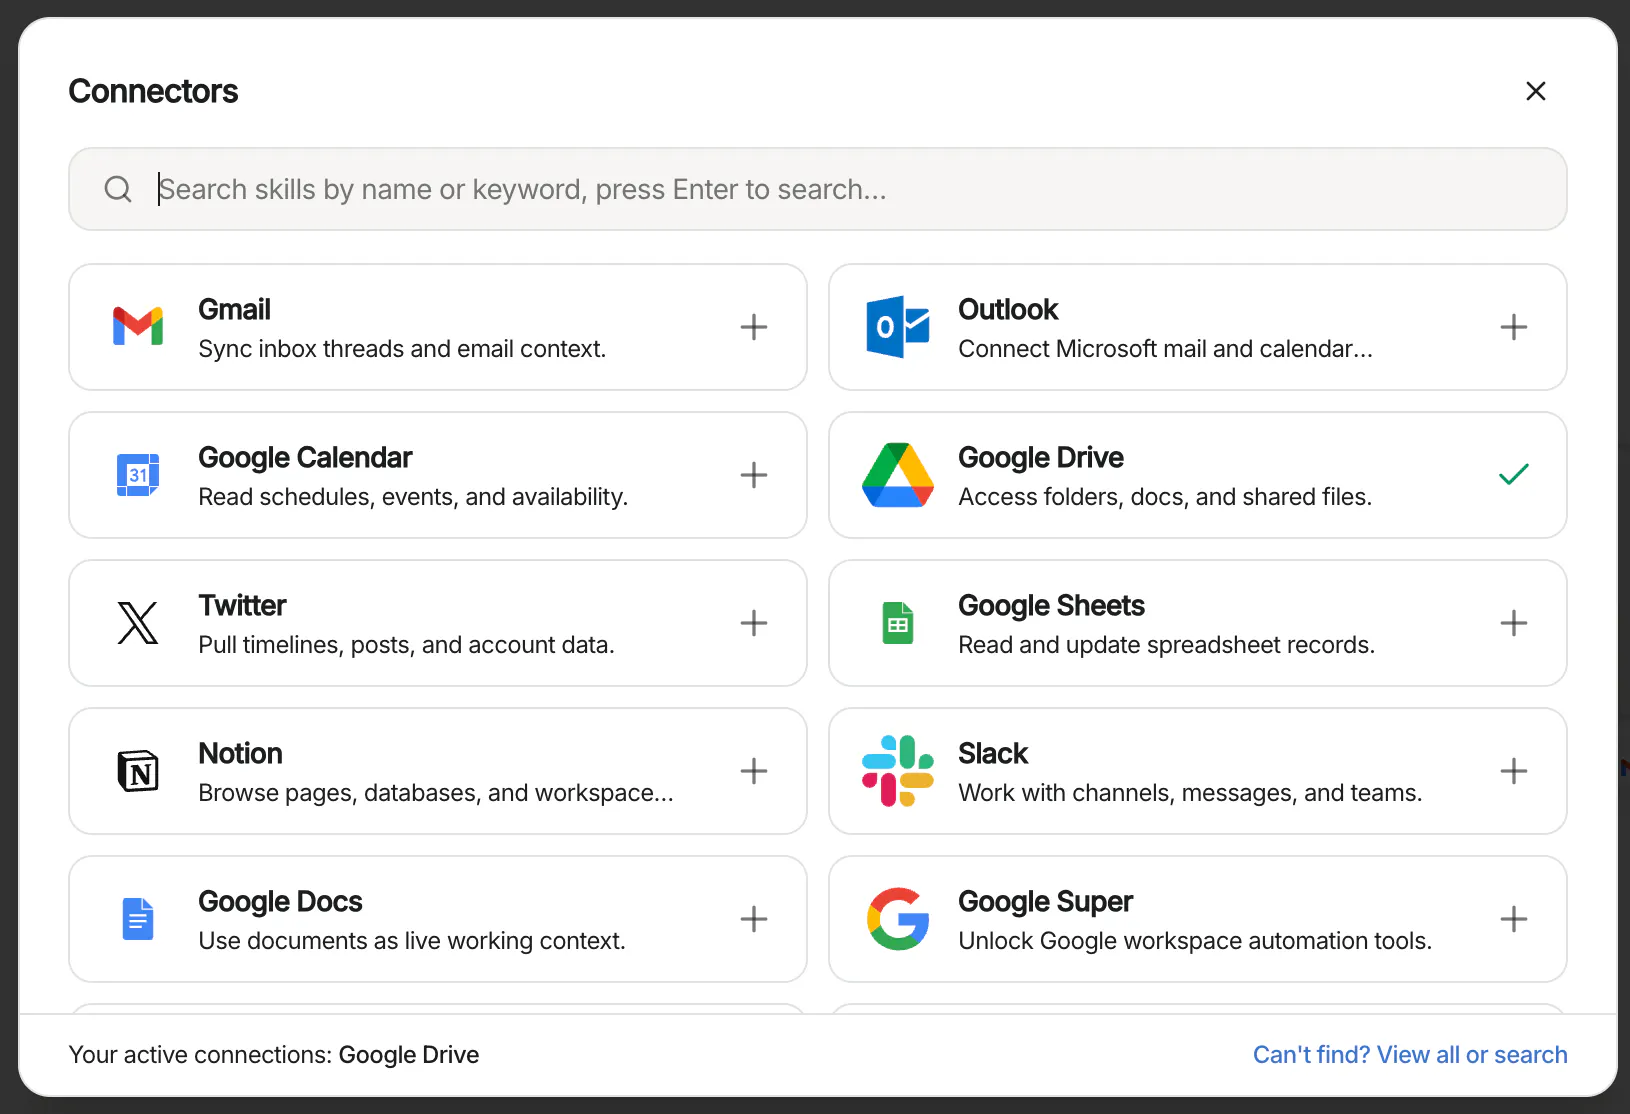Open "Can't find? View all or search" link
The image size is (1630, 1114).
click(x=1410, y=1055)
